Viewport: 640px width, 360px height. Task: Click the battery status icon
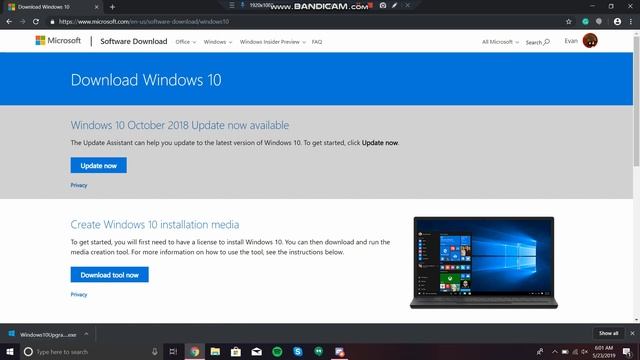pos(565,351)
